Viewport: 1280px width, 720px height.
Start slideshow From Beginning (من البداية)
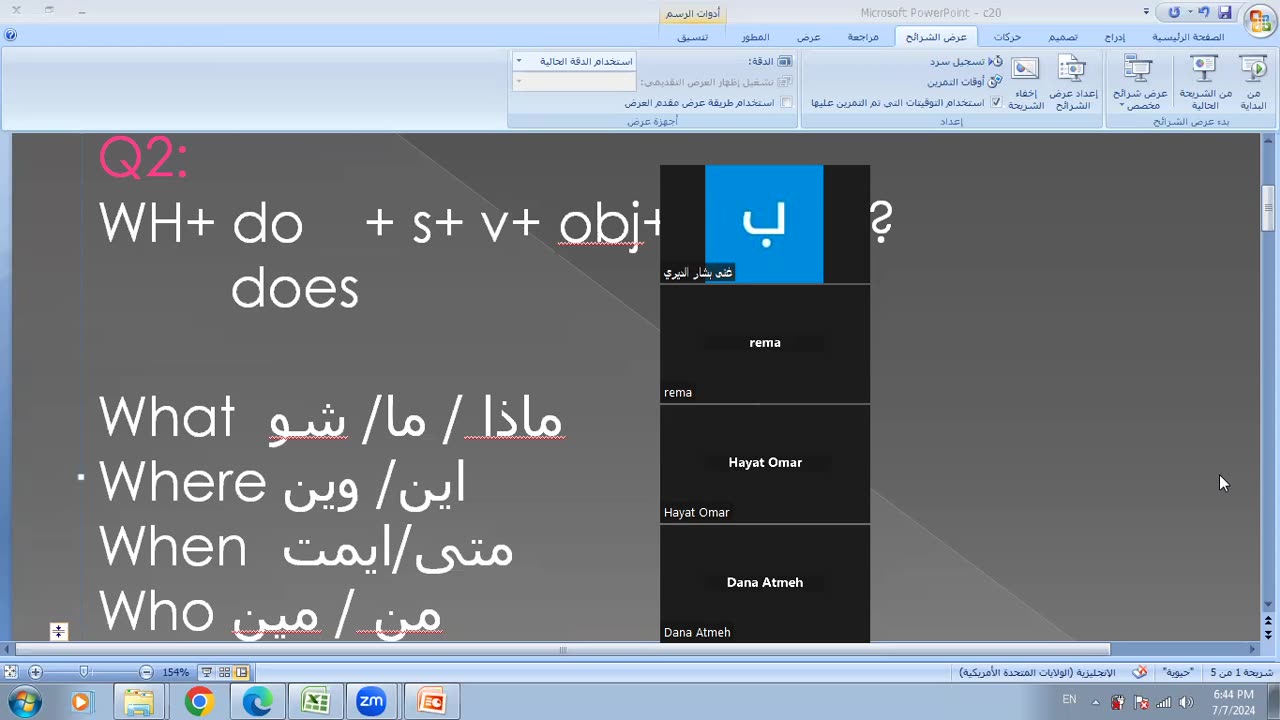click(1253, 82)
